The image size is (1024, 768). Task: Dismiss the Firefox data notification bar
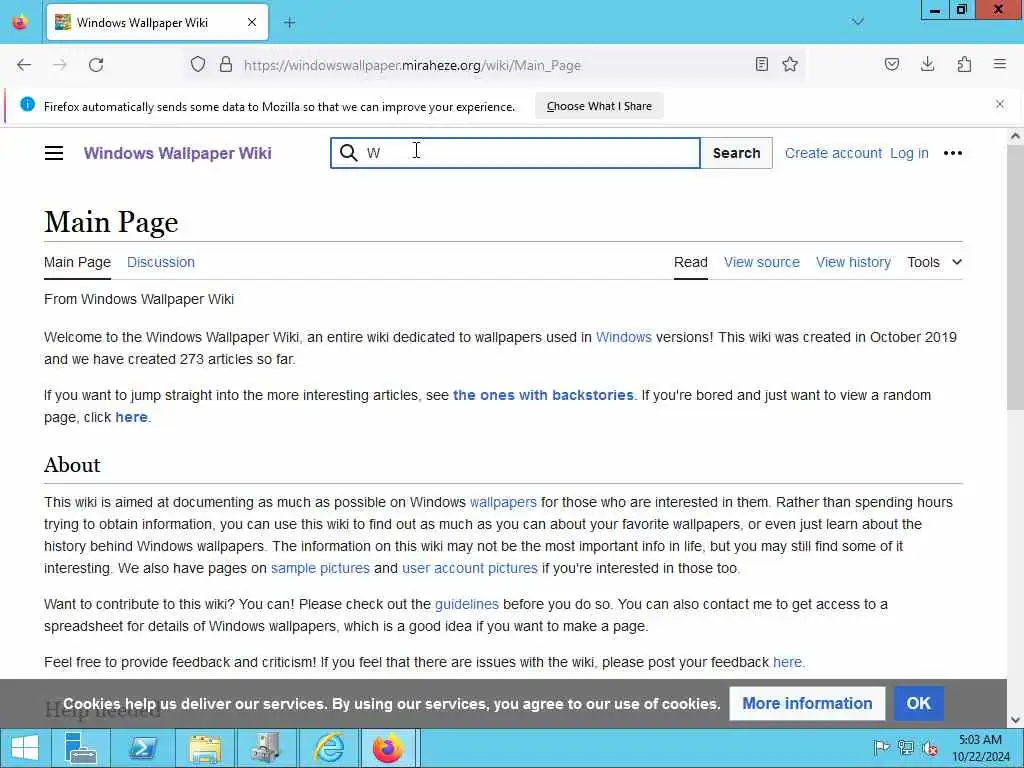point(1000,104)
